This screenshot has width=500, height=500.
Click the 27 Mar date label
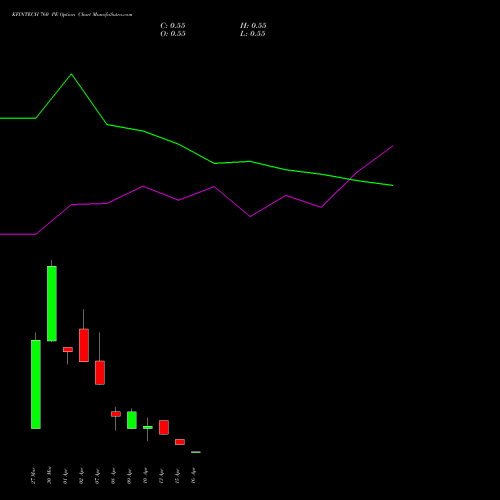tap(33, 476)
